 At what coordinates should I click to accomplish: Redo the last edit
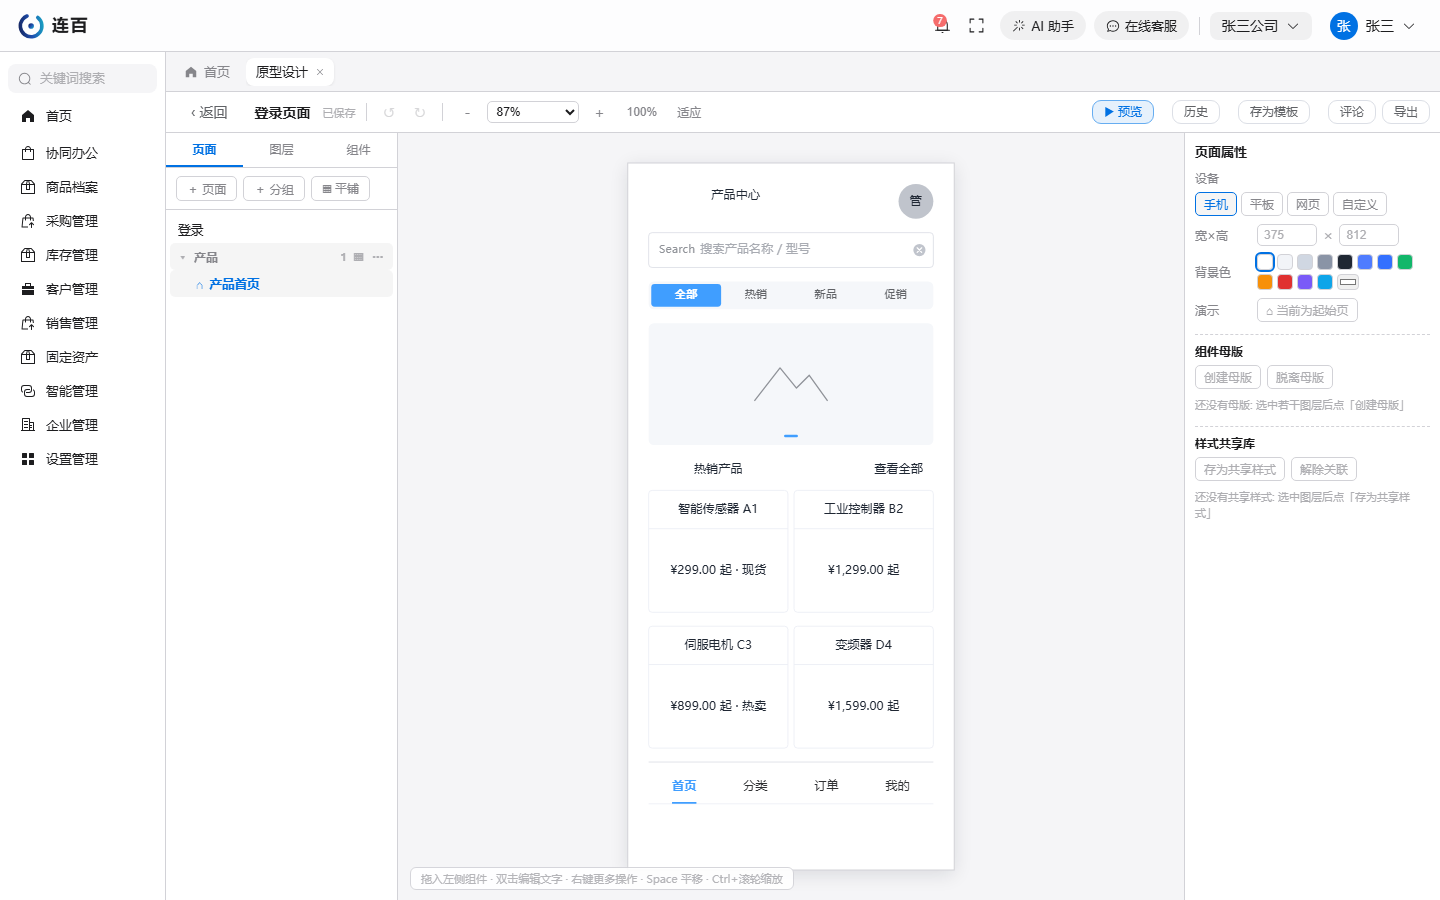[x=420, y=113]
